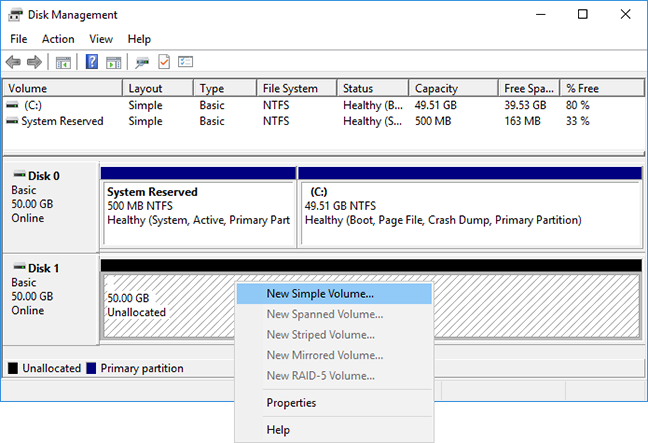
Task: Click the Back arrow toolbar icon
Action: click(13, 62)
